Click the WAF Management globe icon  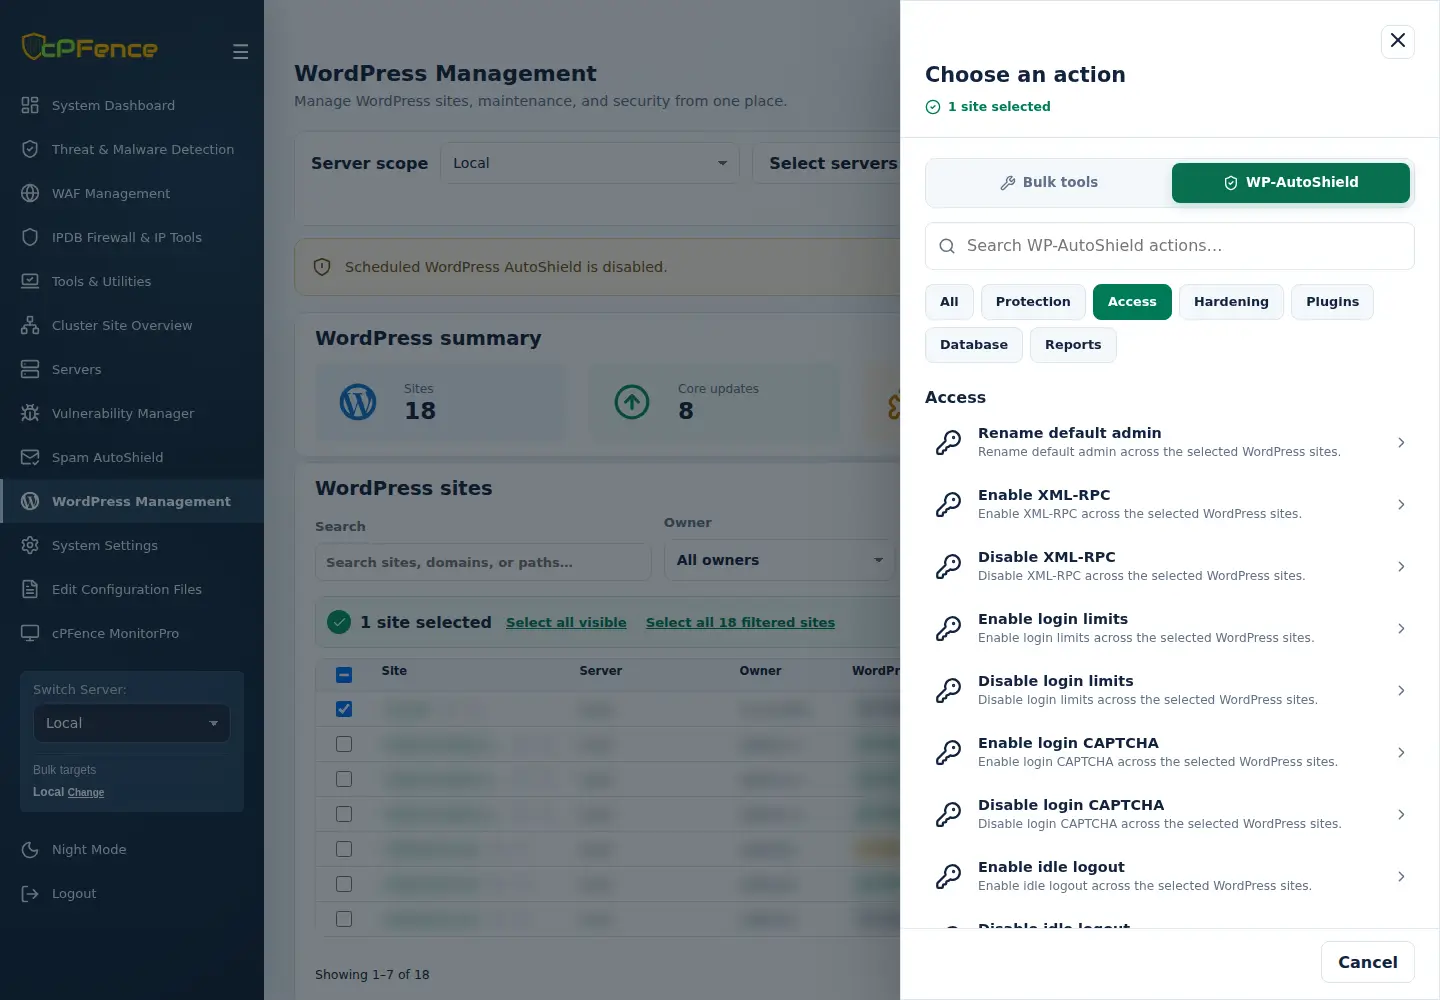30,193
